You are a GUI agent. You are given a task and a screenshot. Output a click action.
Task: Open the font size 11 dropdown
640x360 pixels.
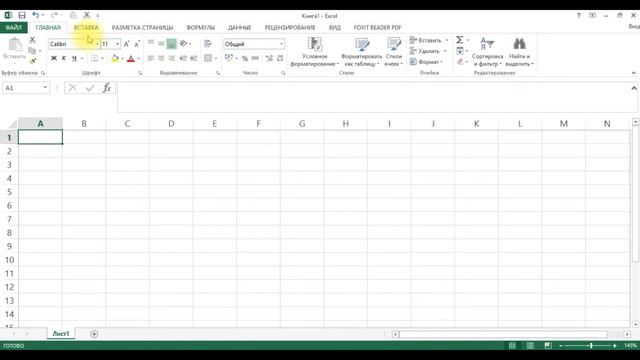point(118,44)
